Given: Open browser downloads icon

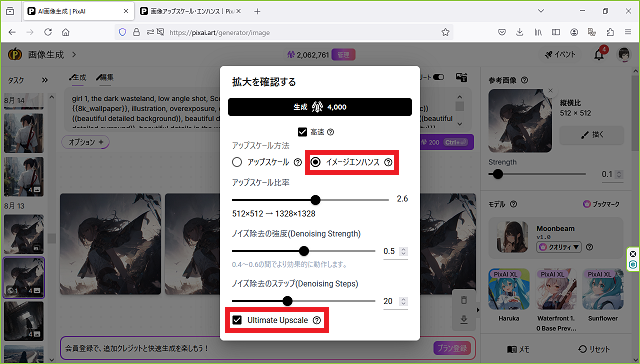Looking at the screenshot, I should pyautogui.click(x=519, y=32).
